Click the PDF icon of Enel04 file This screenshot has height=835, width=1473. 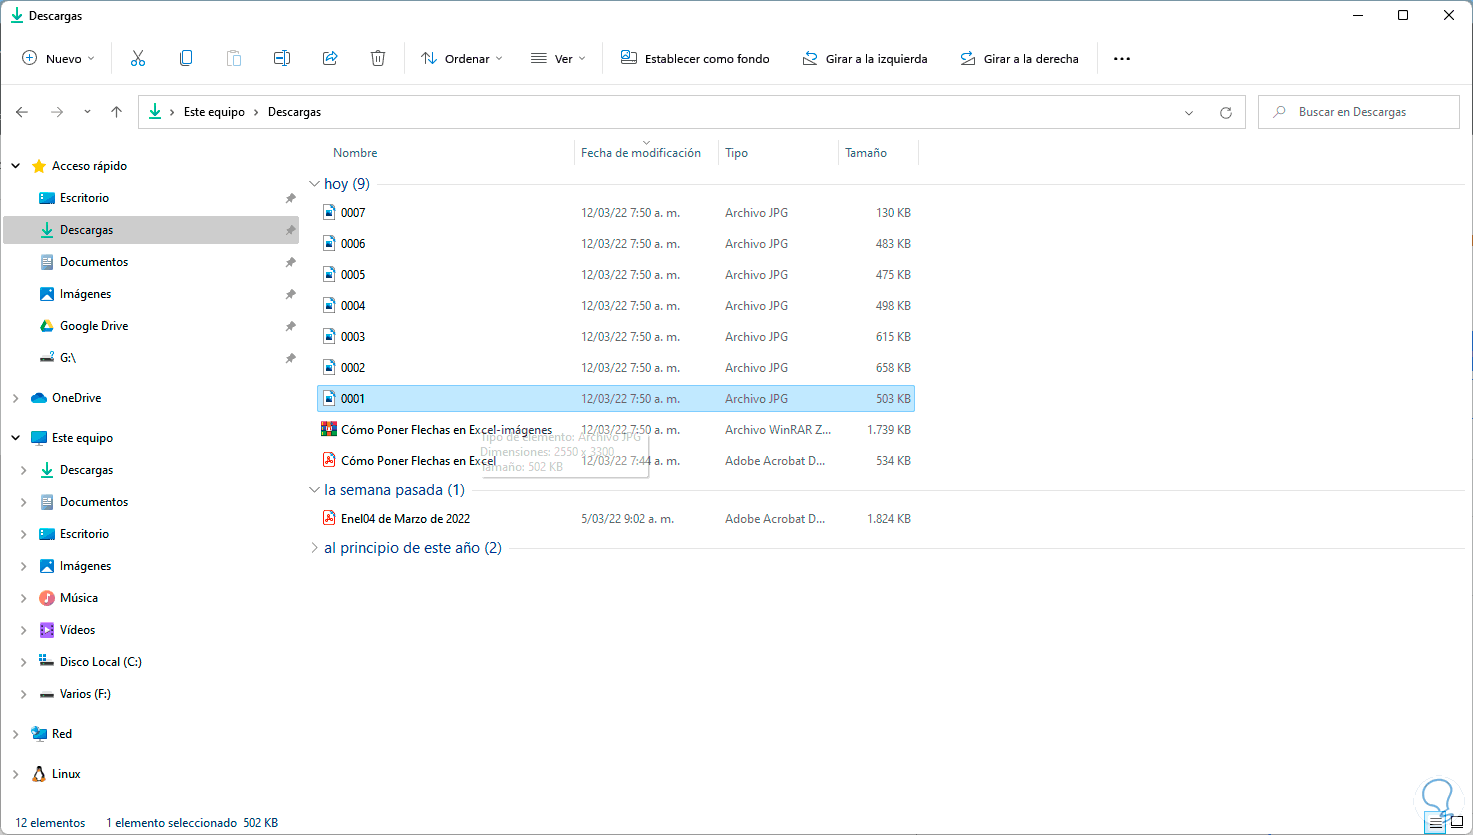tap(329, 518)
